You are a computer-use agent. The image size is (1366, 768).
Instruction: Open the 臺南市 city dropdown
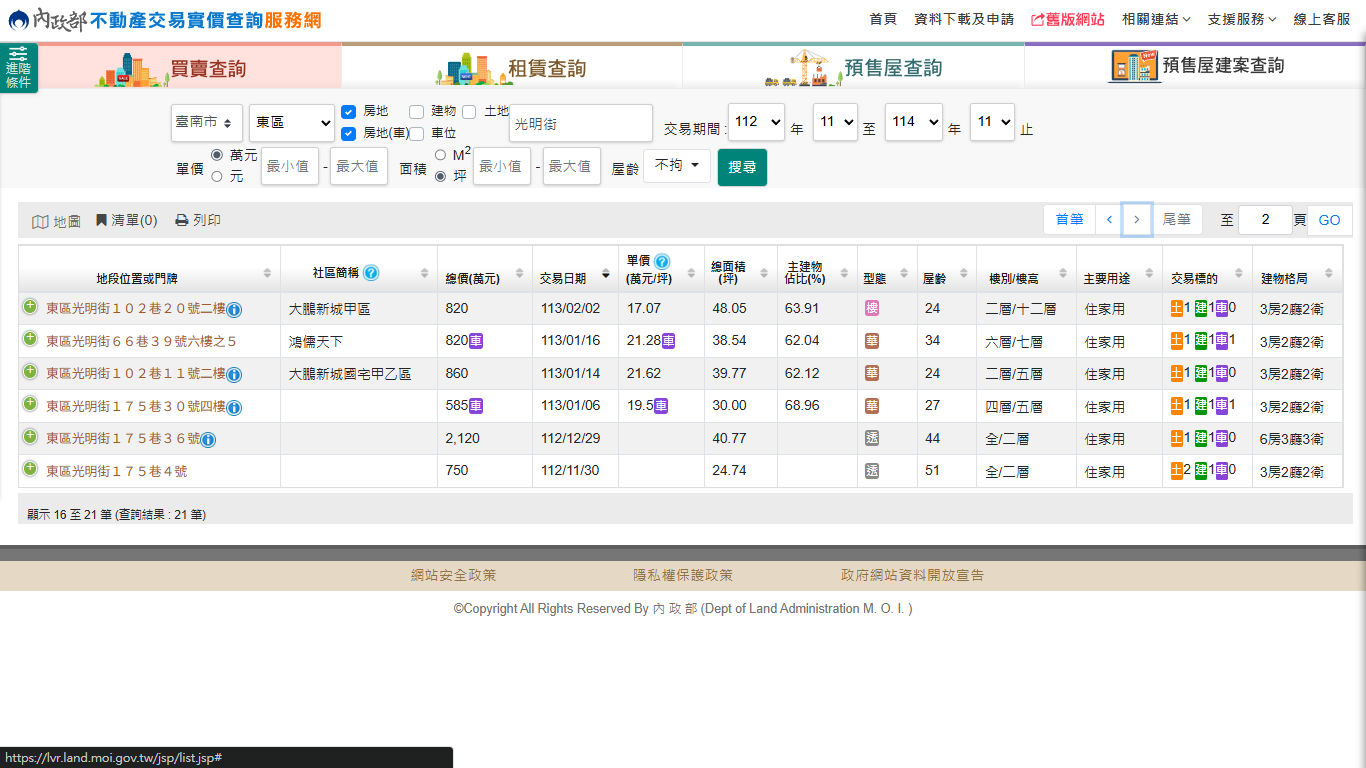coord(206,122)
